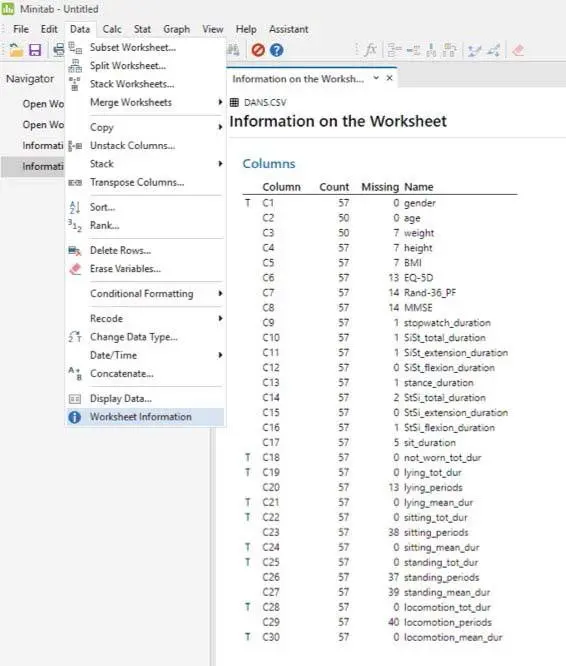Click the fx Assign Formula icon
This screenshot has height=666, width=566.
(x=371, y=50)
